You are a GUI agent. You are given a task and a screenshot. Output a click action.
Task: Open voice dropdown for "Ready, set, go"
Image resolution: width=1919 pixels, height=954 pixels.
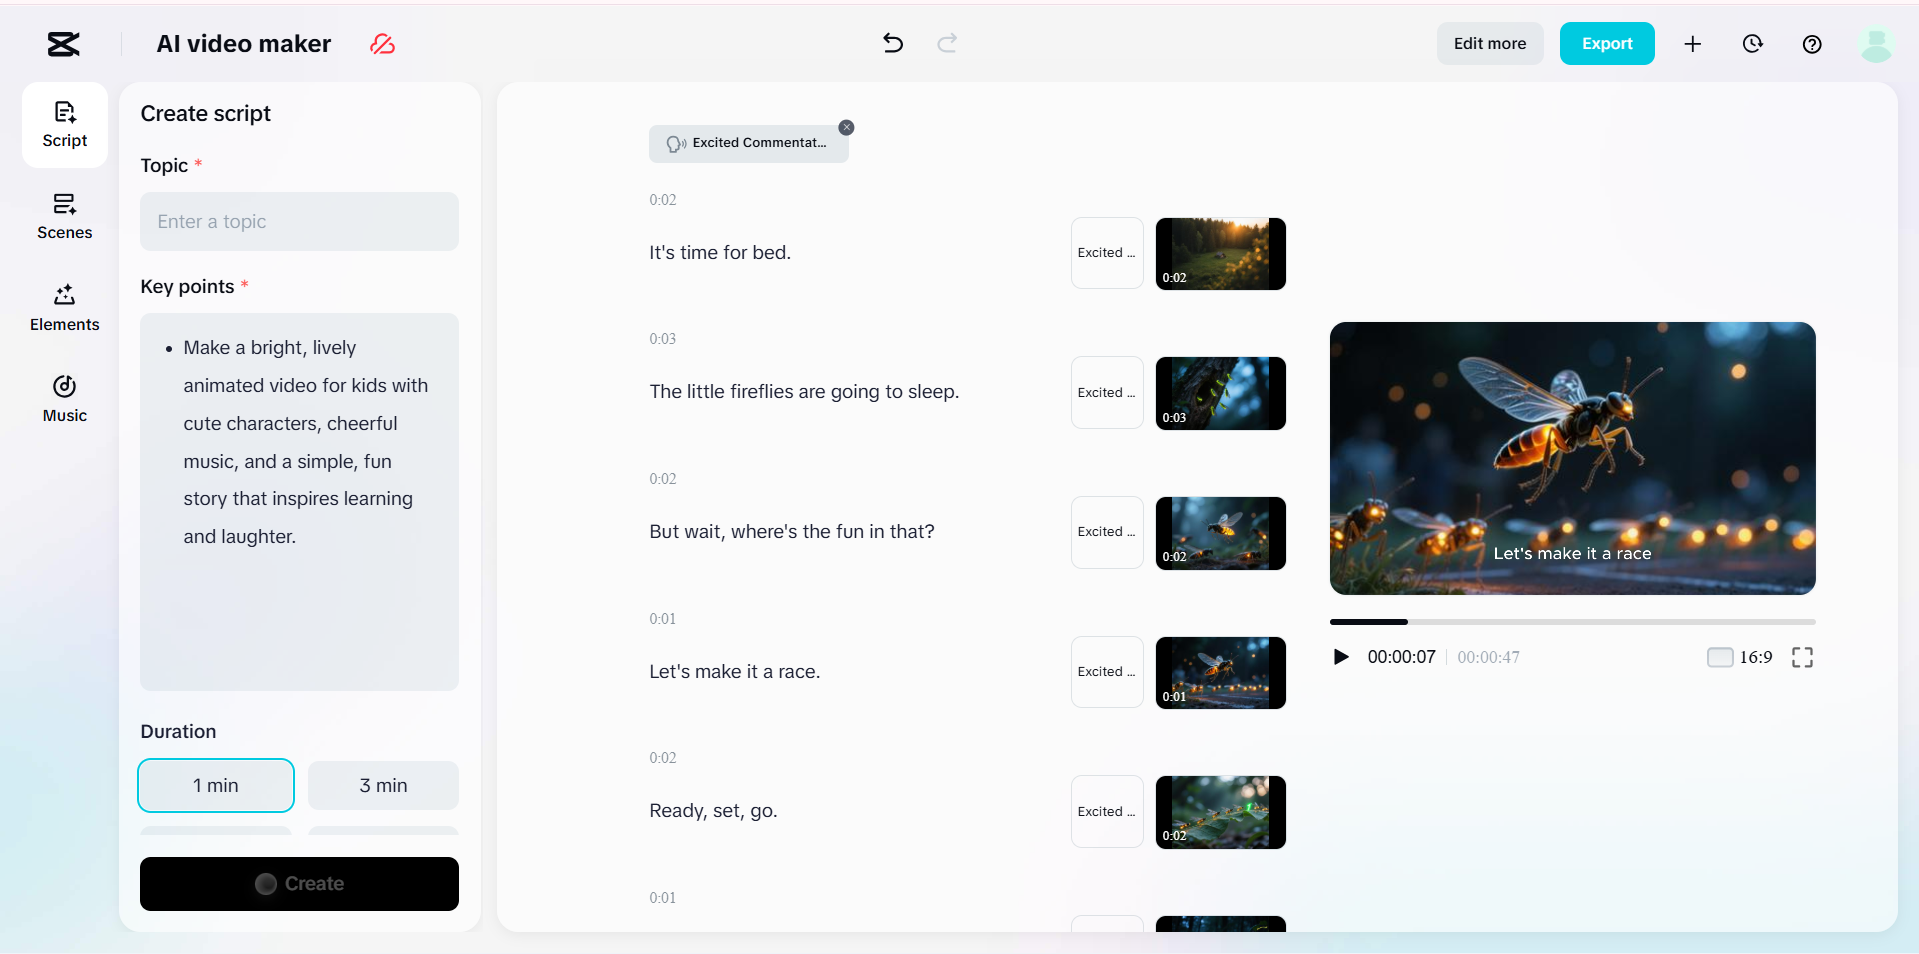tap(1107, 812)
